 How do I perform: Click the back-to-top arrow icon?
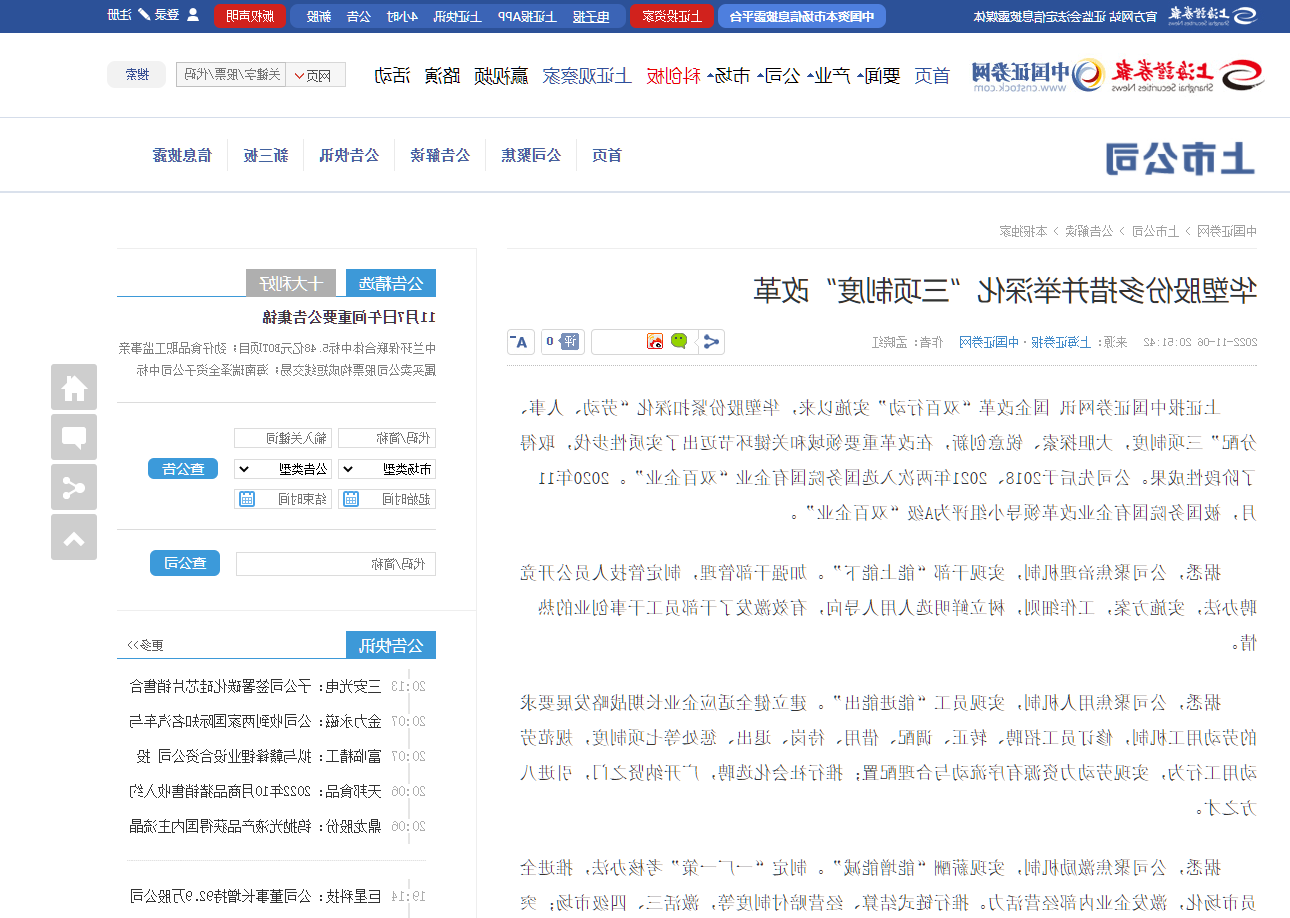74,537
